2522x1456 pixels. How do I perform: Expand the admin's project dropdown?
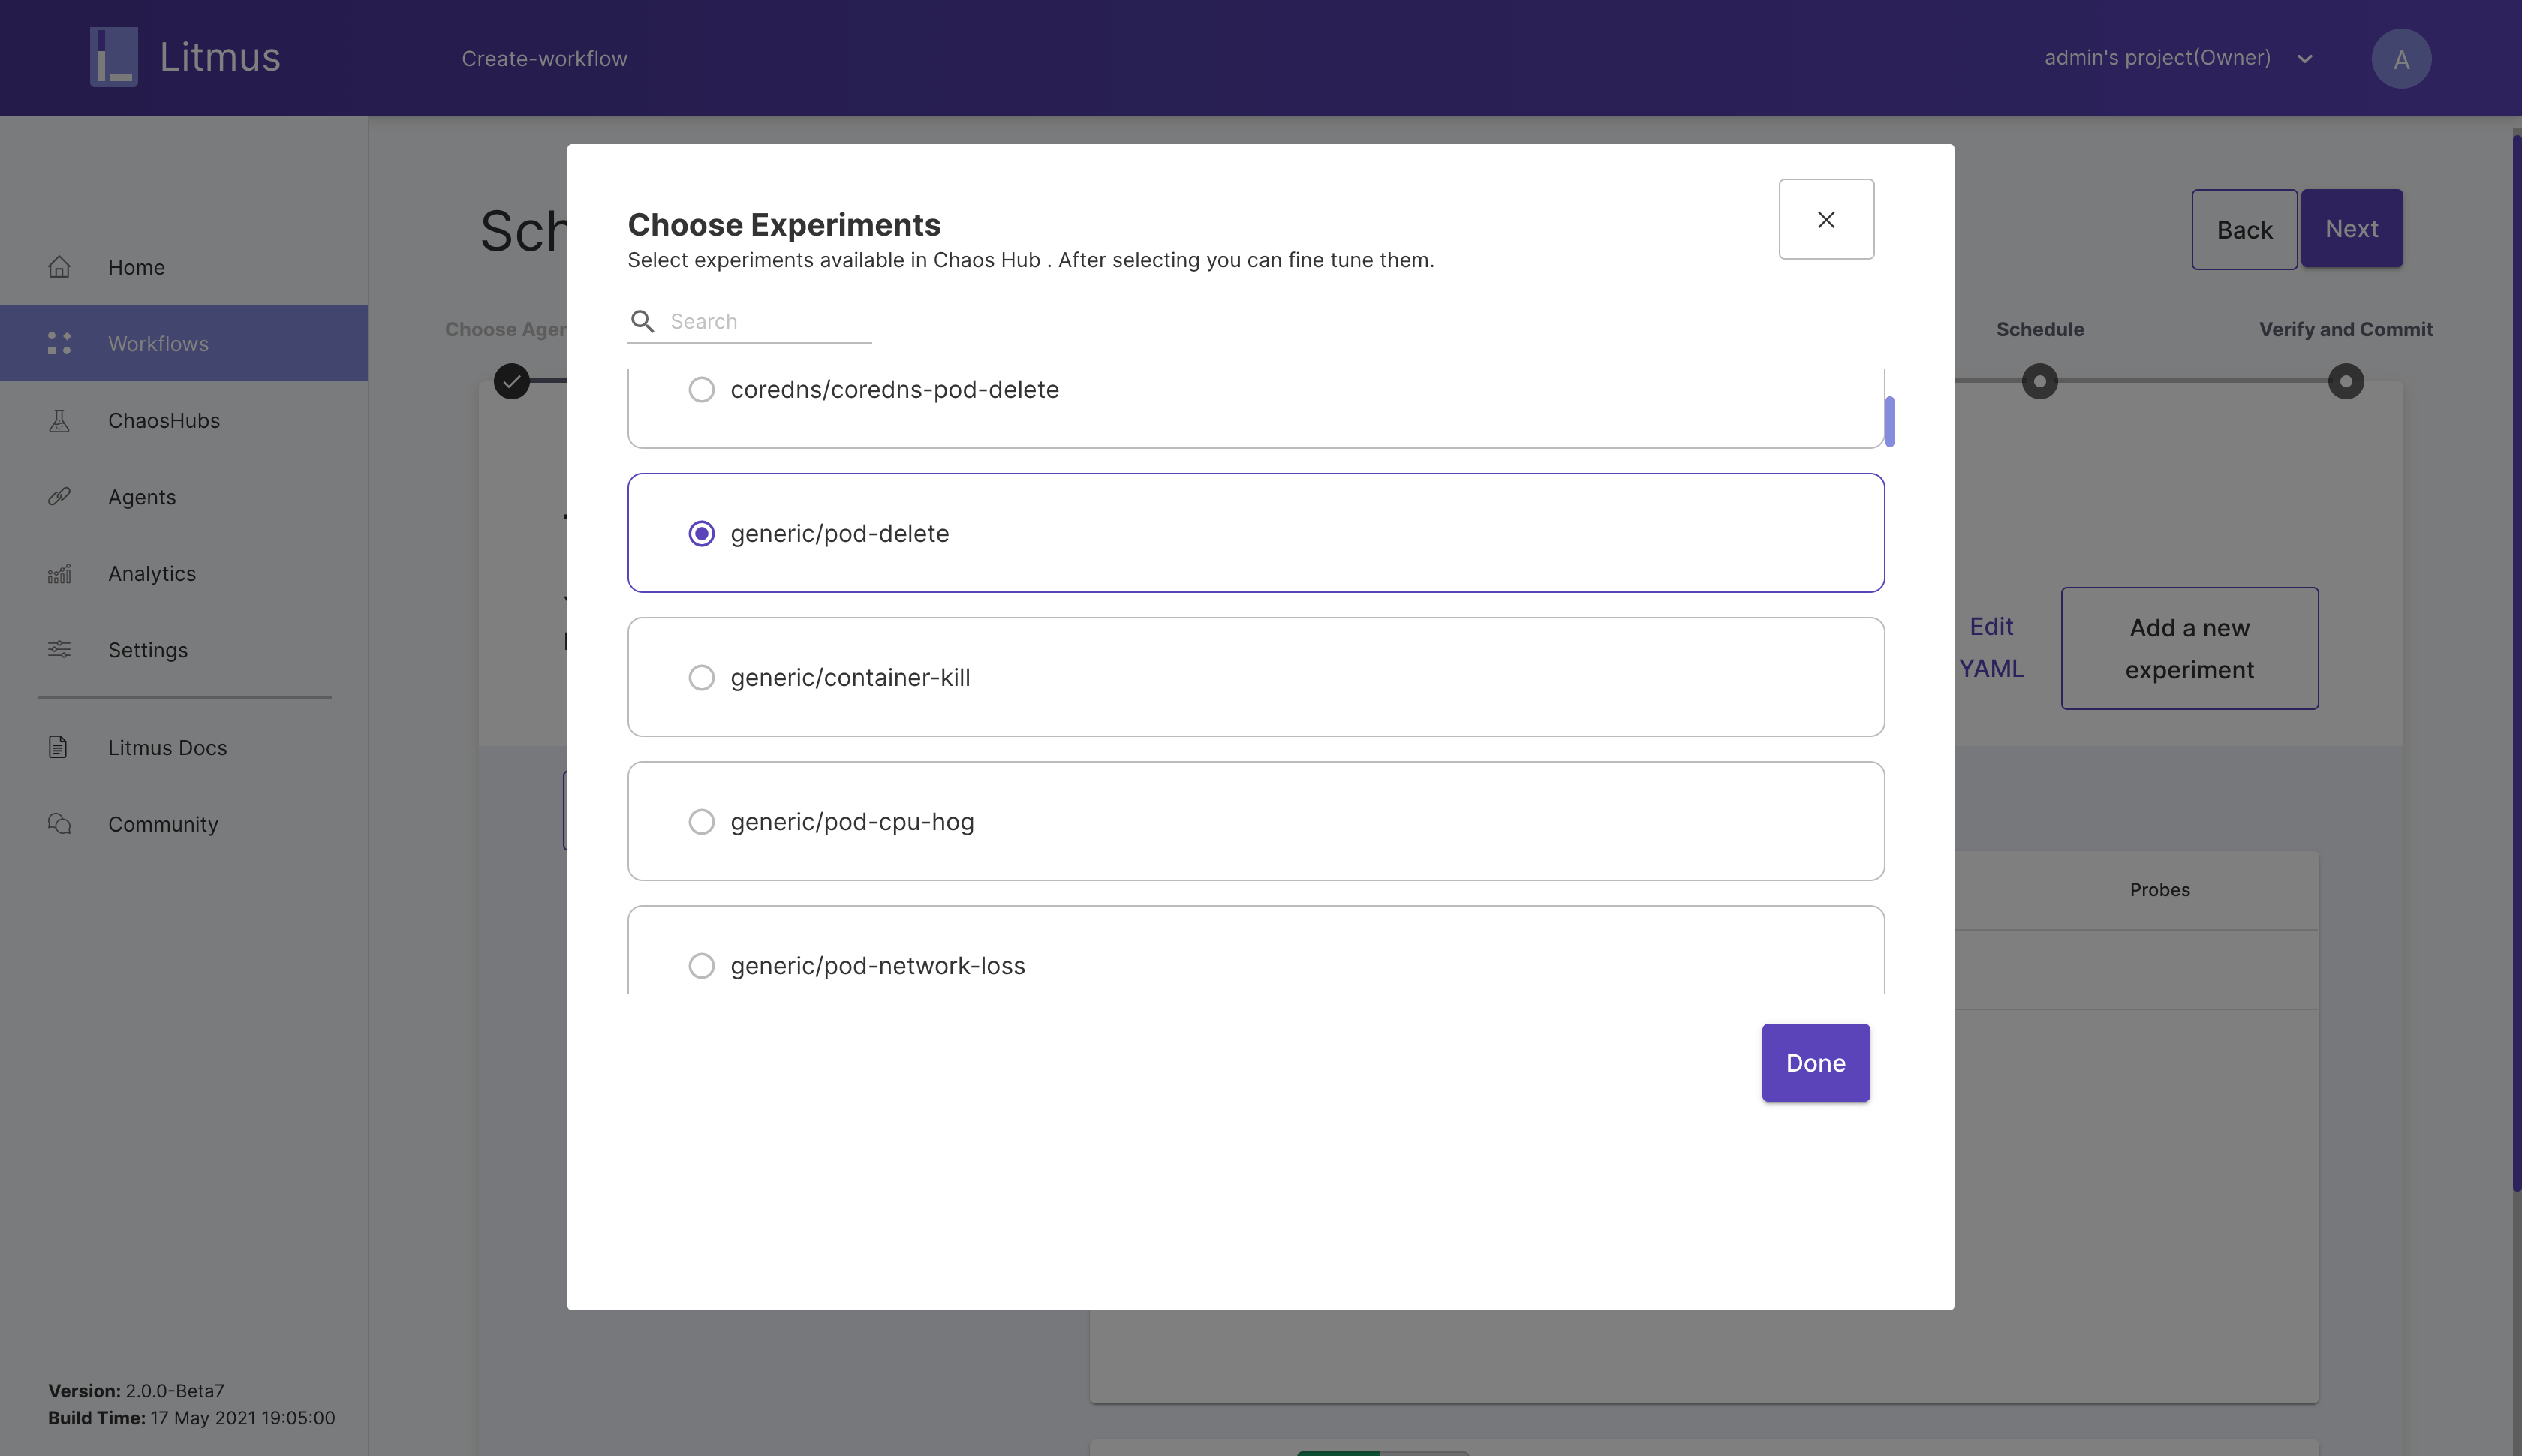click(2304, 59)
